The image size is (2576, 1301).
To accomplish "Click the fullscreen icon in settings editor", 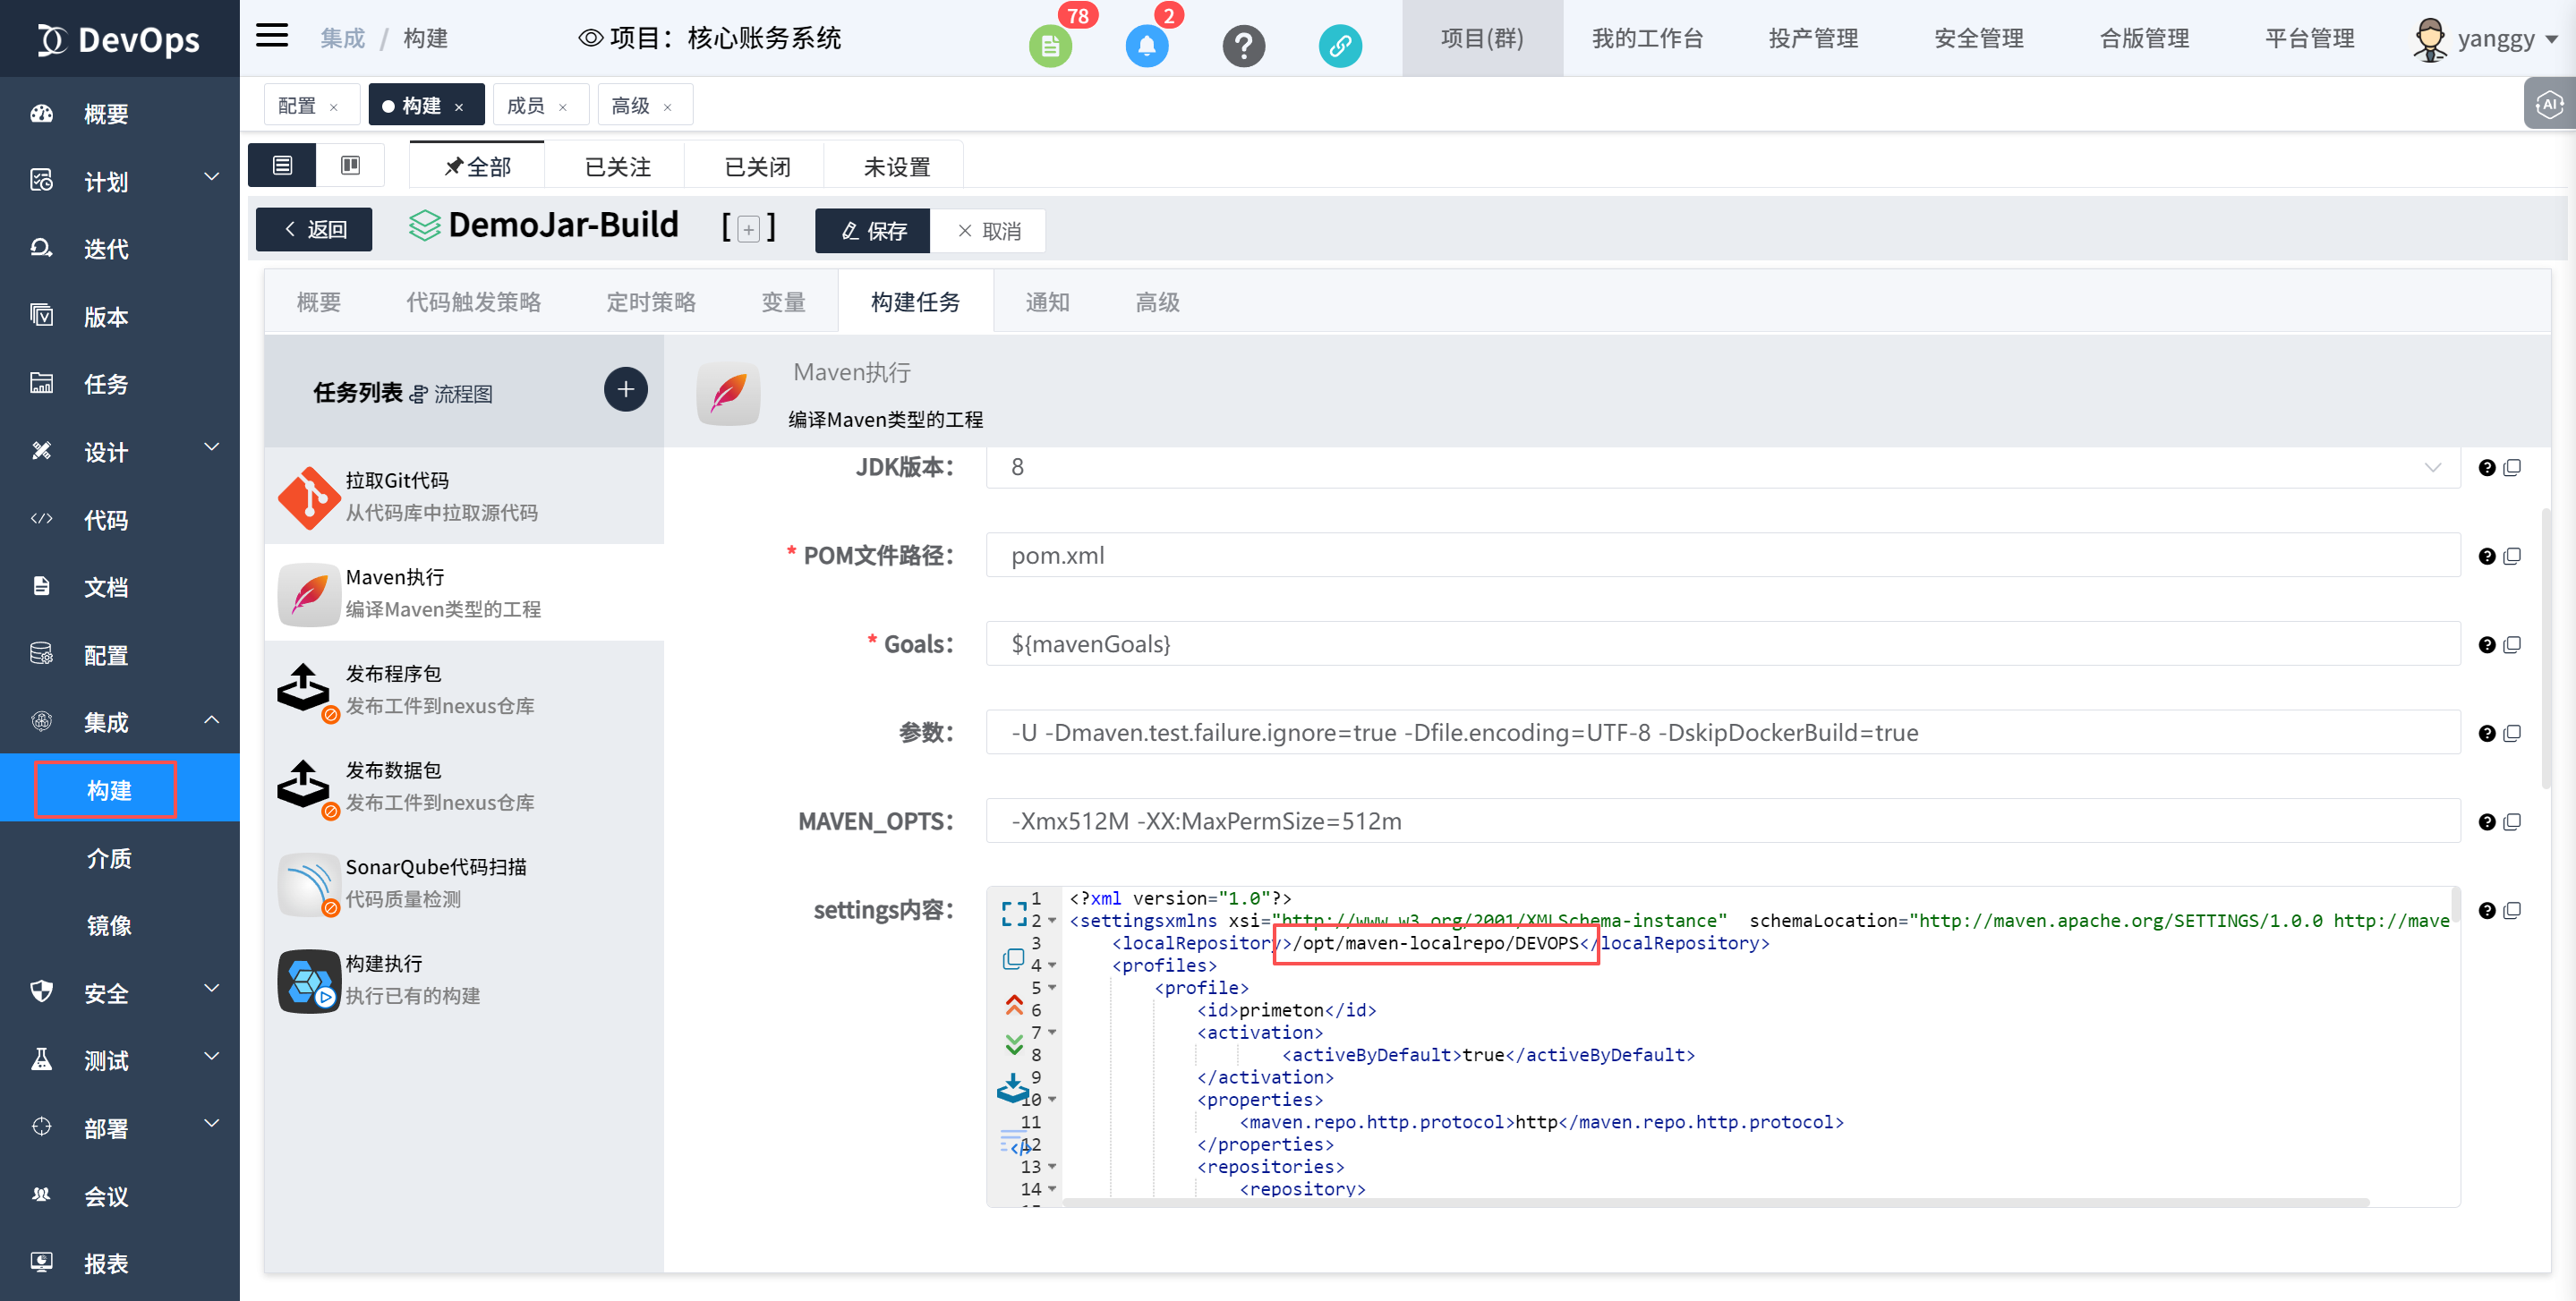I will [1013, 912].
